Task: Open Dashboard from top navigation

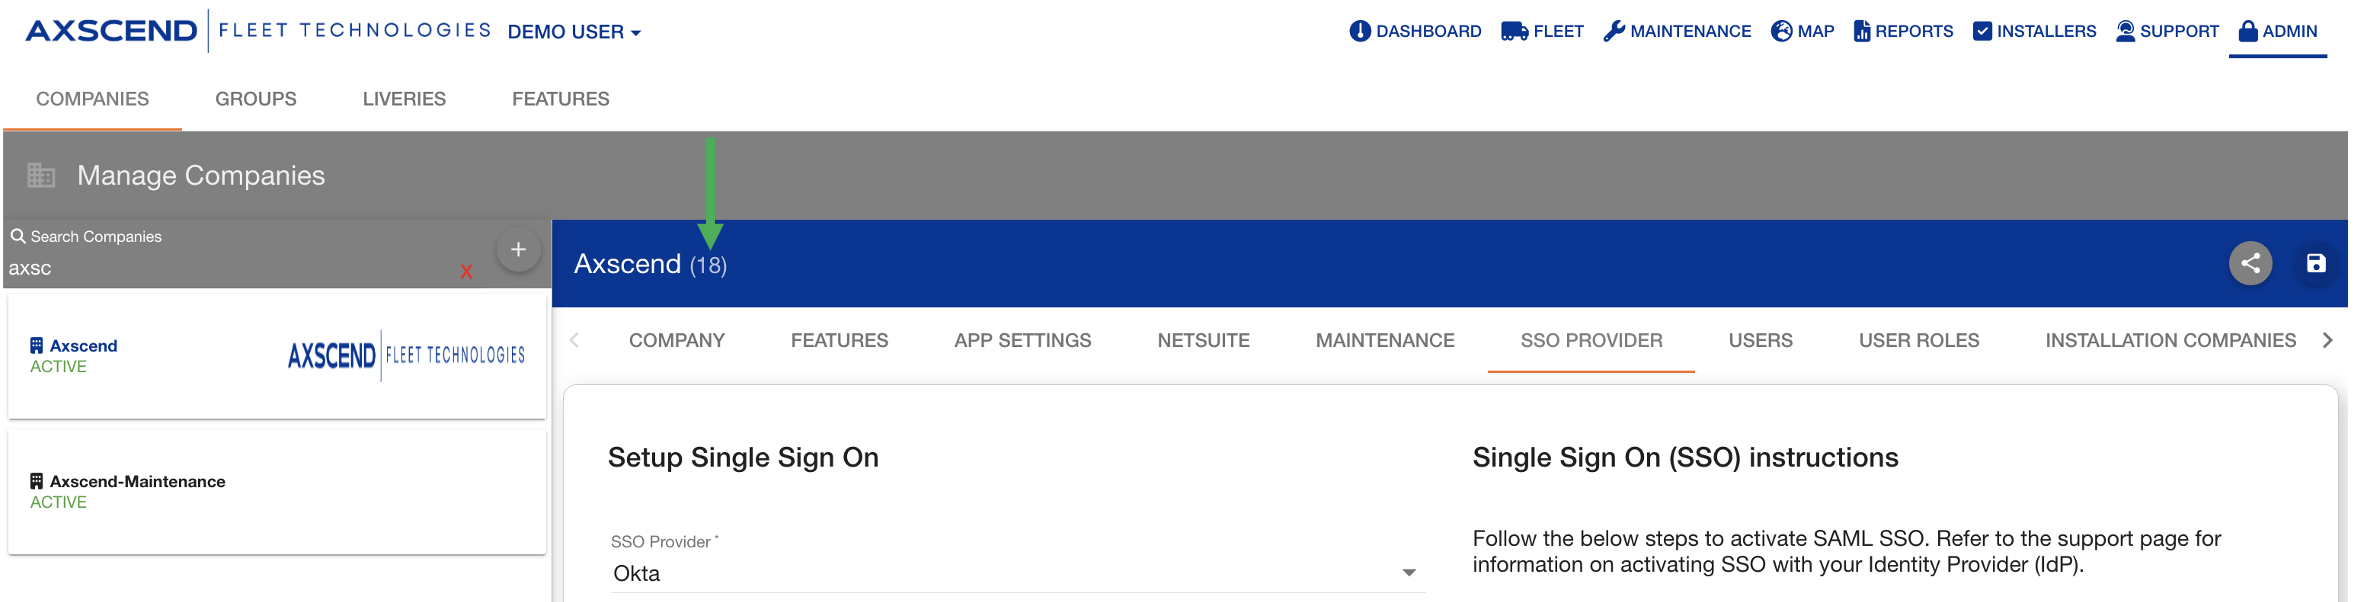Action: click(x=1415, y=31)
